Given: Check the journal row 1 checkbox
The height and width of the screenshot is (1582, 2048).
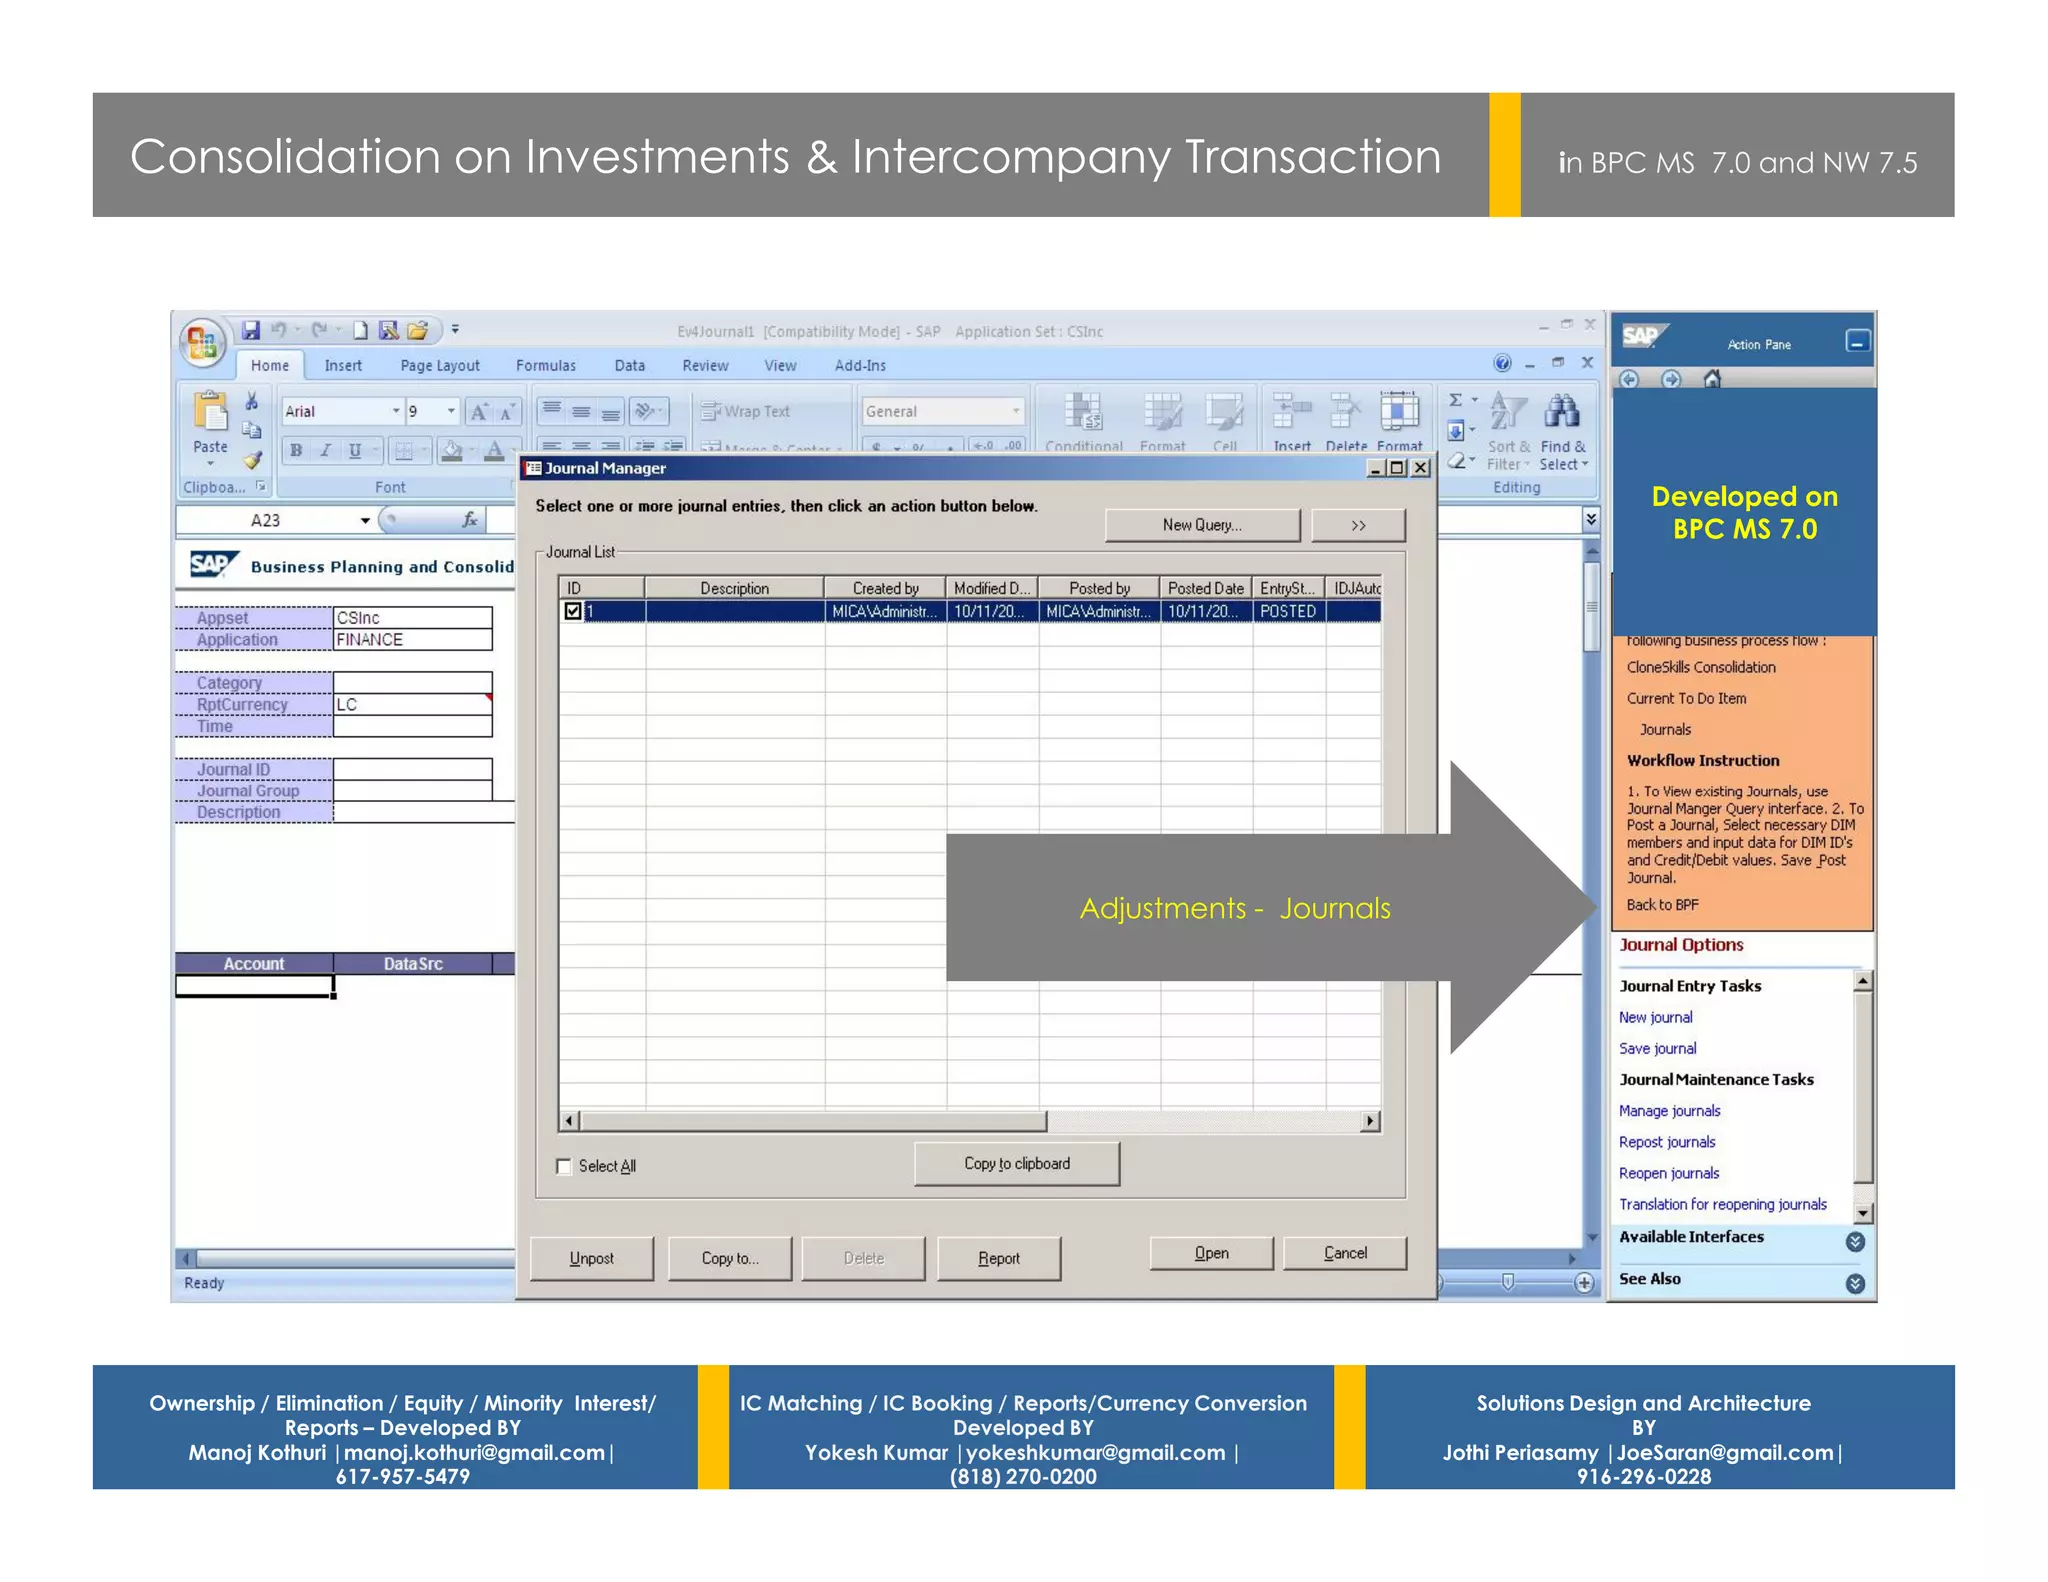Looking at the screenshot, I should 572,610.
